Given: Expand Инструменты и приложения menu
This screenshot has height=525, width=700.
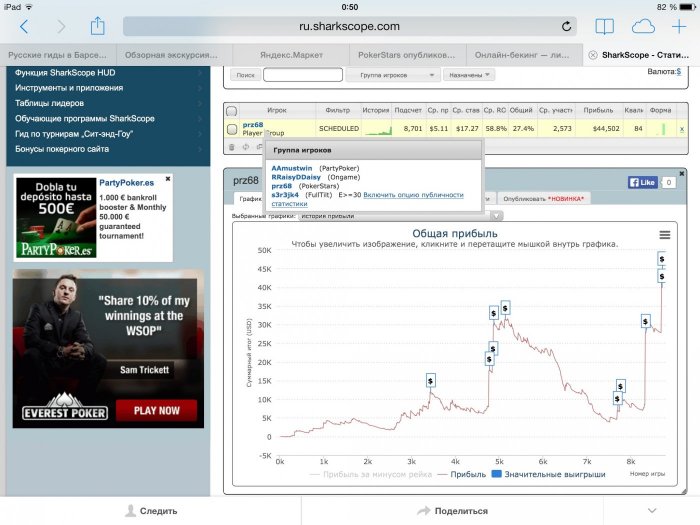Looking at the screenshot, I should pos(108,88).
